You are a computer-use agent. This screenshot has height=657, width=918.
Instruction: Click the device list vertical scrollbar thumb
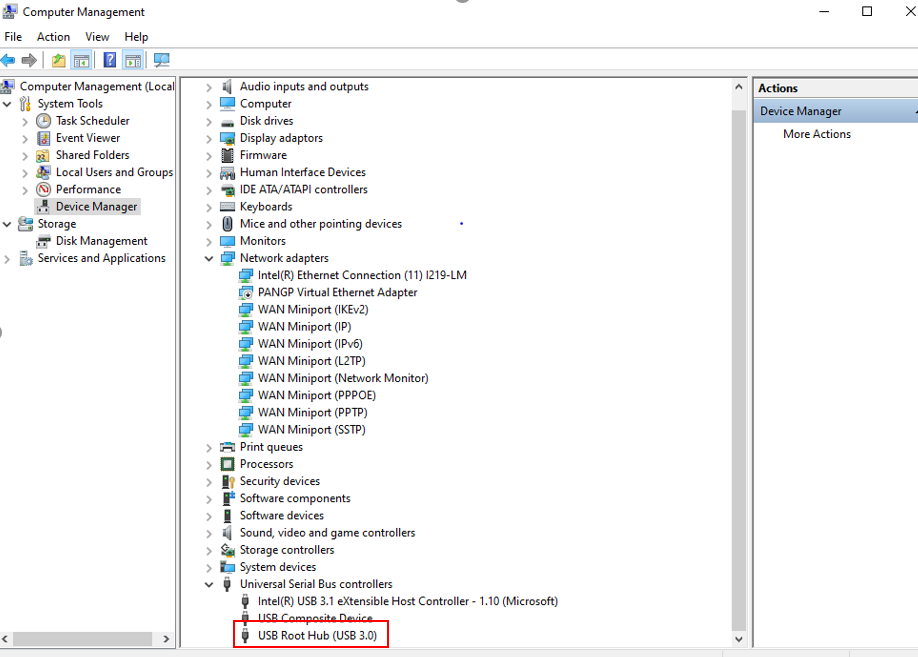[739, 370]
